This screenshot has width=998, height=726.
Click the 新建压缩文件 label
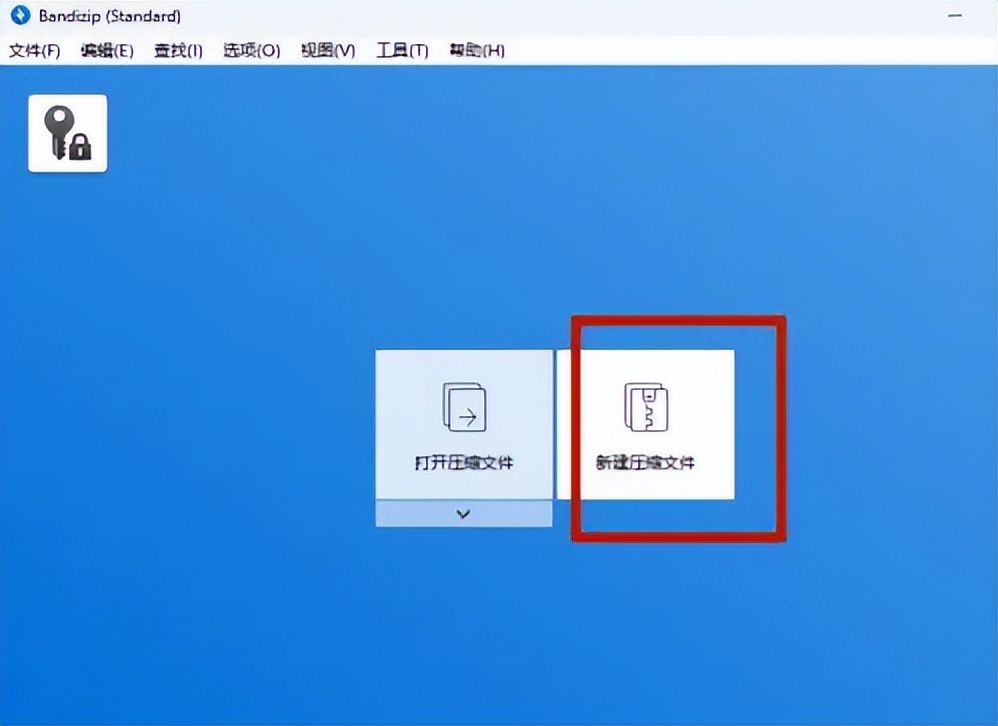pyautogui.click(x=645, y=463)
